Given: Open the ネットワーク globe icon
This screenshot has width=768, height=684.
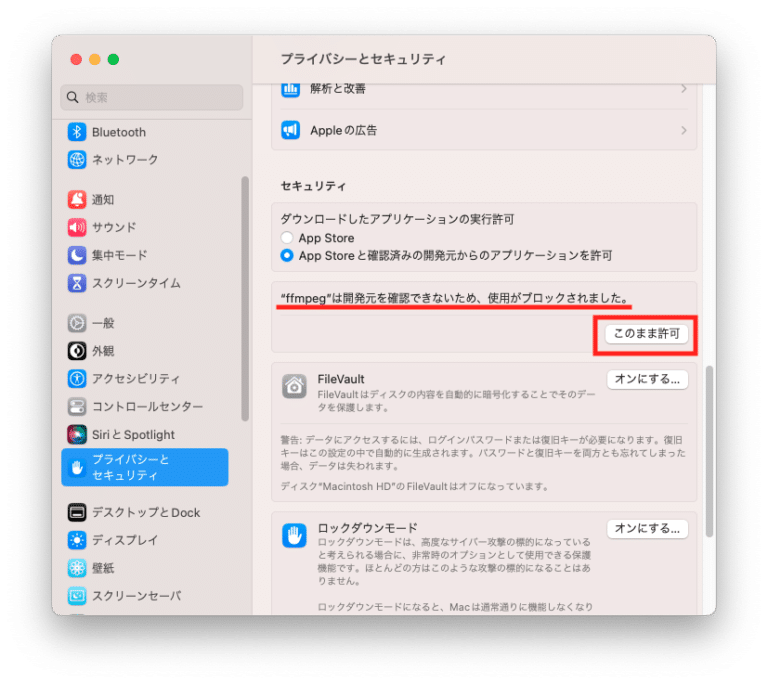Looking at the screenshot, I should click(x=77, y=160).
